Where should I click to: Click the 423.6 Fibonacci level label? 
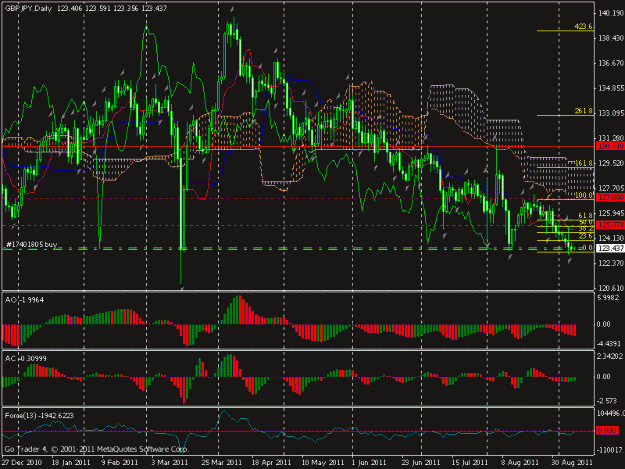(584, 27)
